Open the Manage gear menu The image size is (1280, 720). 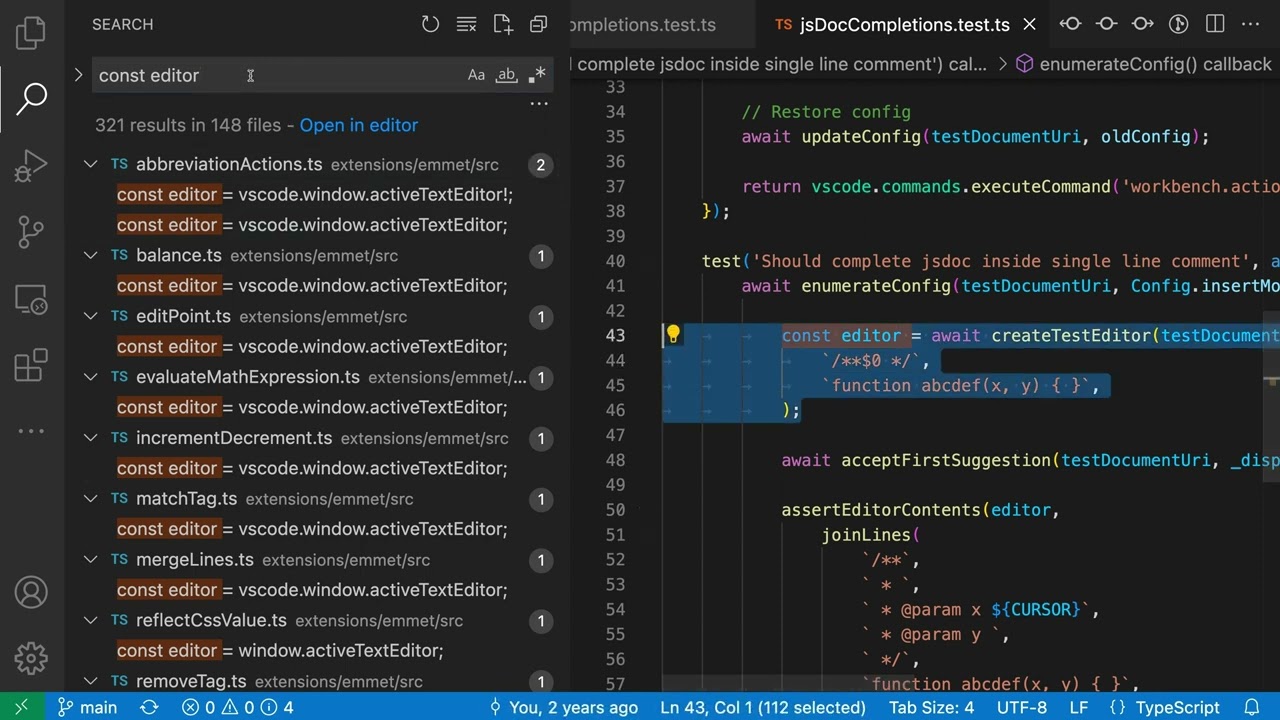pos(31,658)
